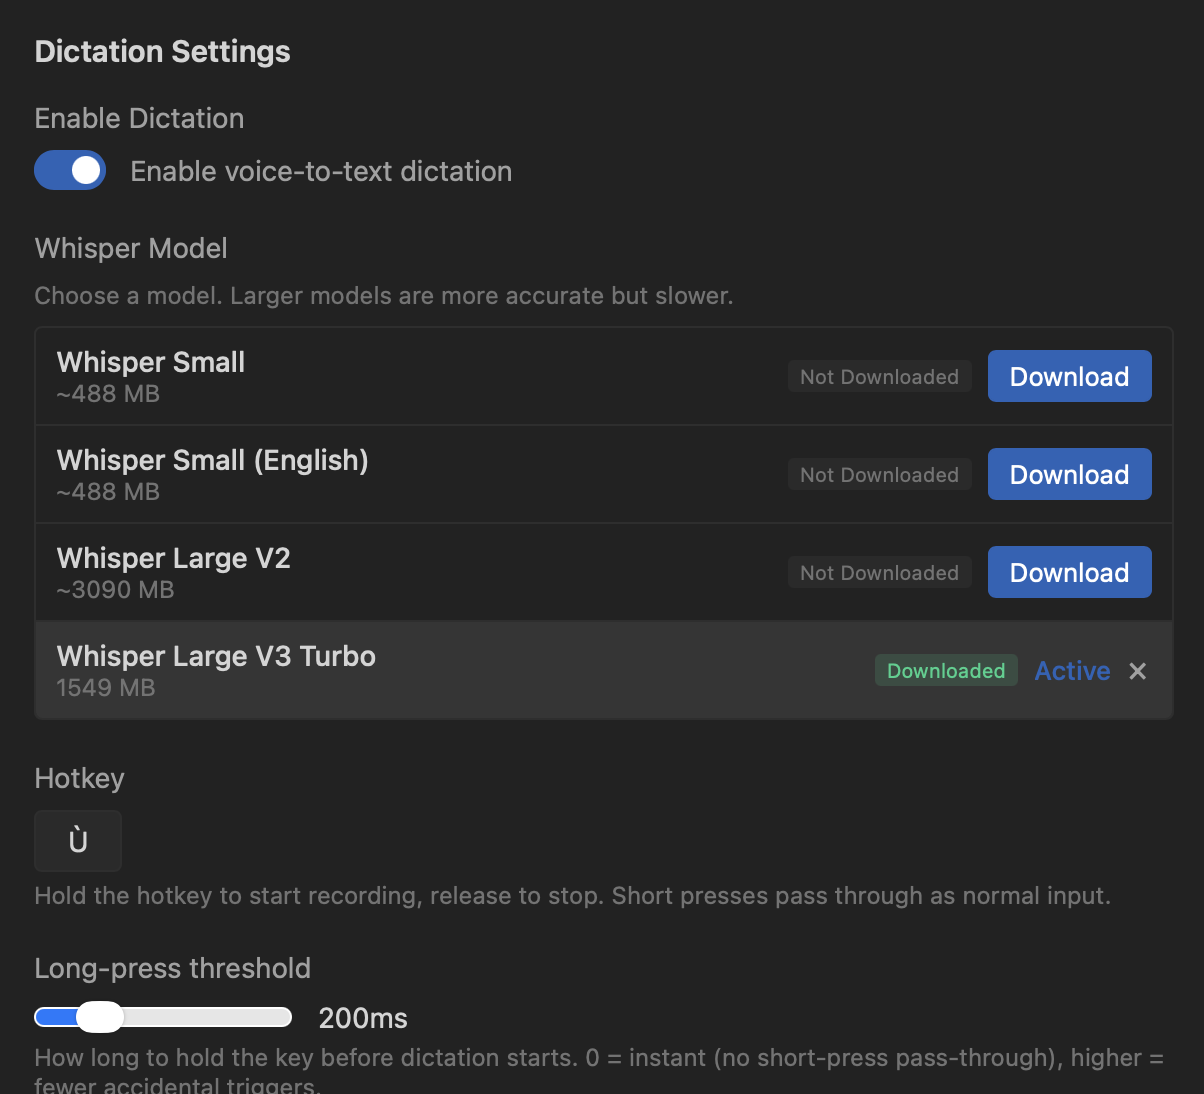Click the X to delete Whisper Large V3 Turbo
1204x1094 pixels.
click(x=1138, y=671)
